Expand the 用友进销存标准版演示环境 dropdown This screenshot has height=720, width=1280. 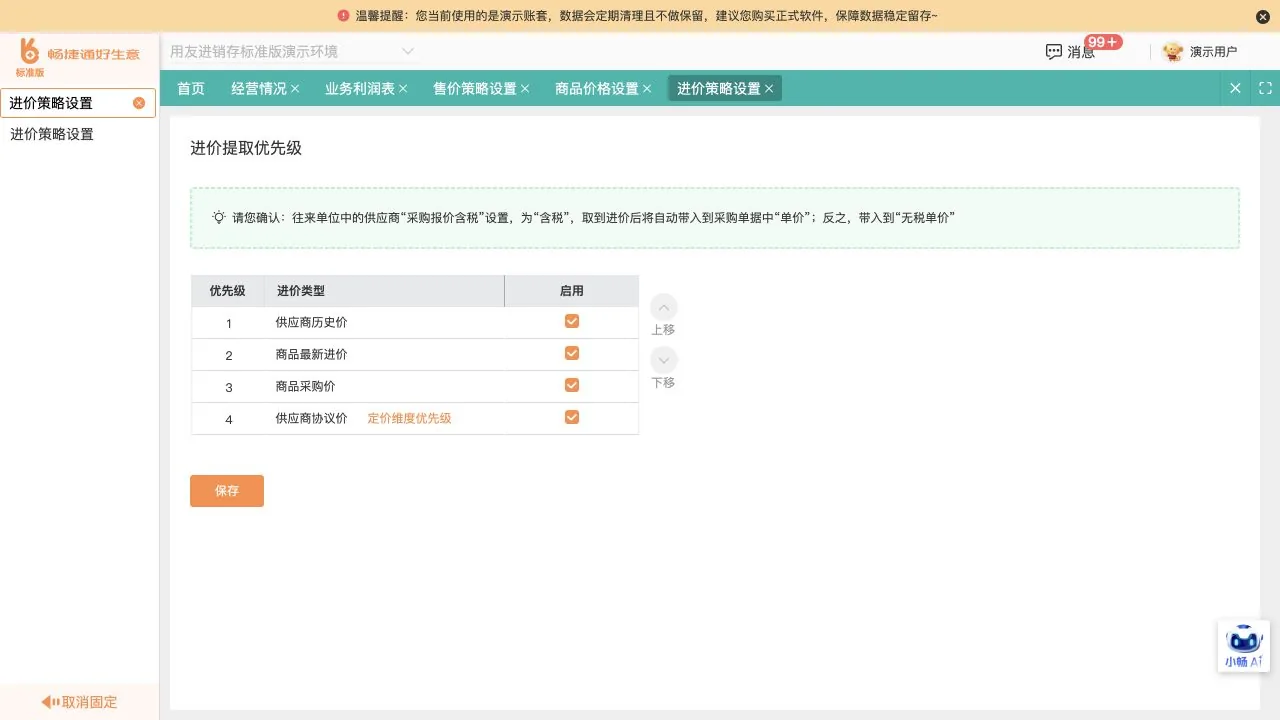pyautogui.click(x=407, y=51)
